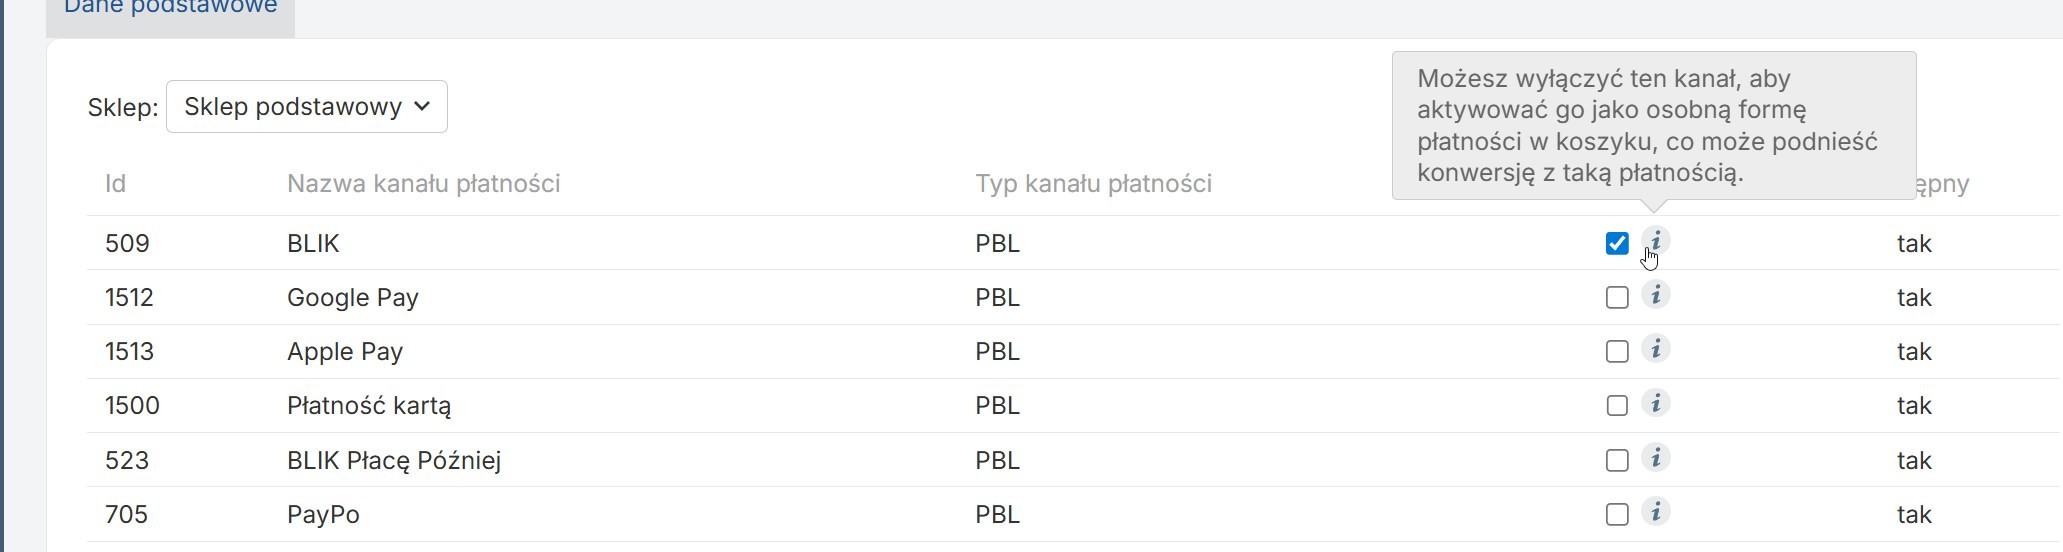Click the PayPo channel name cell

tap(323, 514)
